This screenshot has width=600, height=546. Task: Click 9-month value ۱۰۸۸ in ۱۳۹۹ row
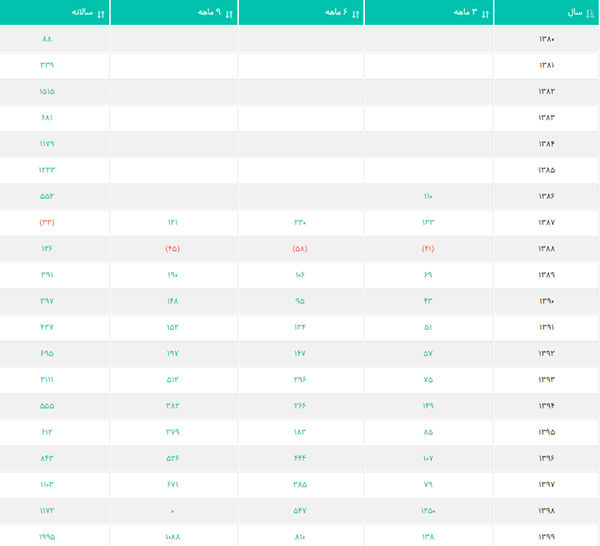tap(172, 537)
